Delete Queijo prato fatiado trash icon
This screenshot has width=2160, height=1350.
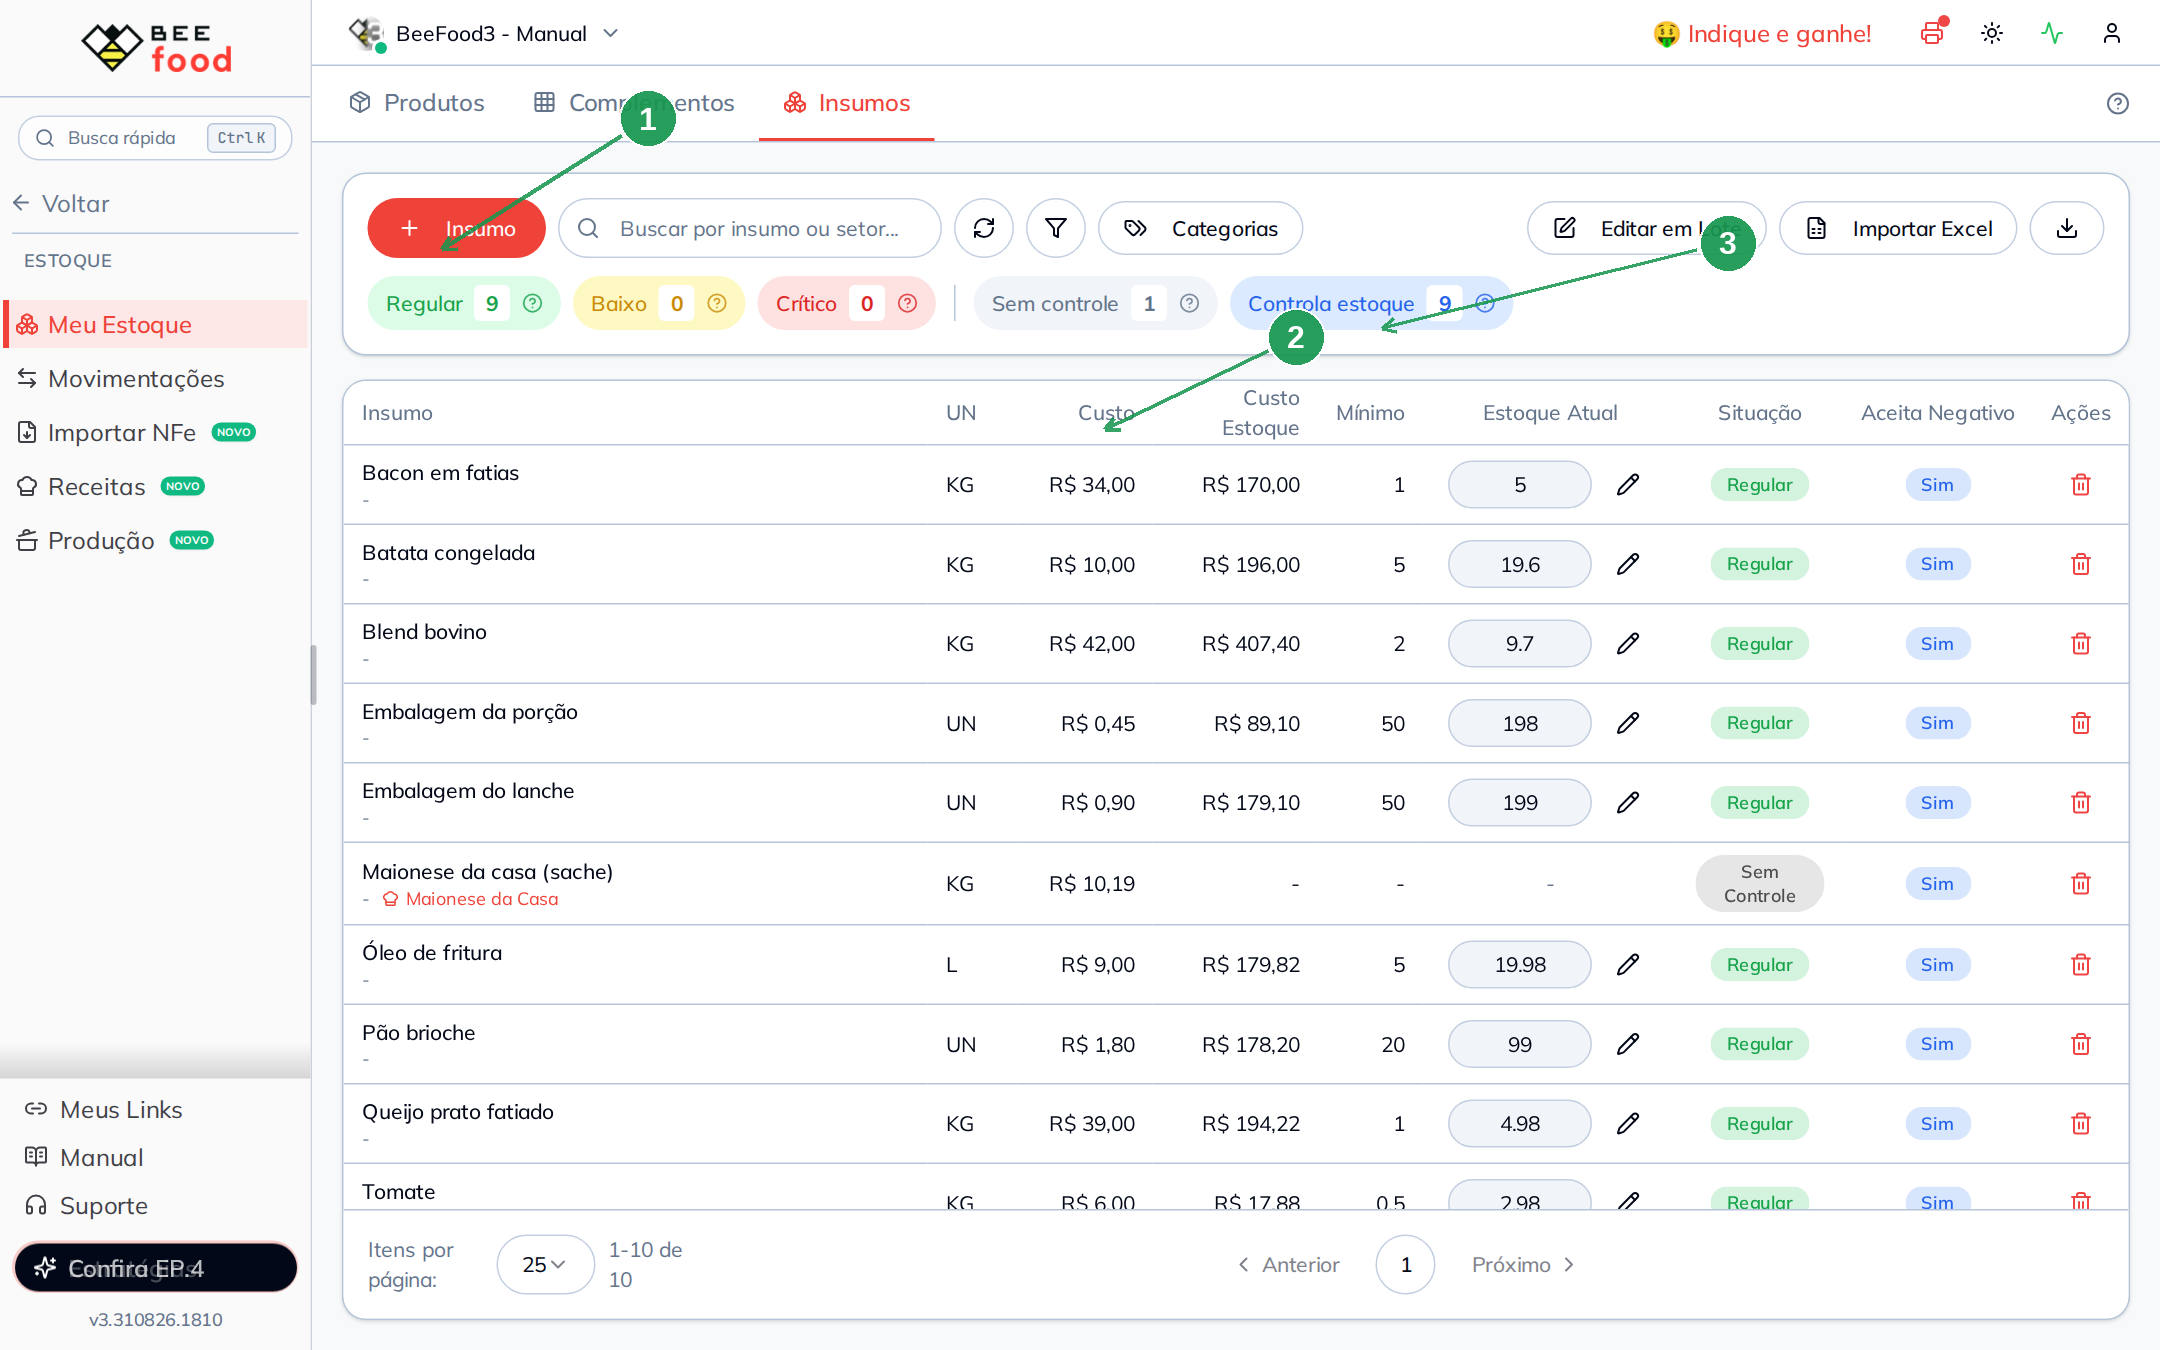click(2081, 1124)
